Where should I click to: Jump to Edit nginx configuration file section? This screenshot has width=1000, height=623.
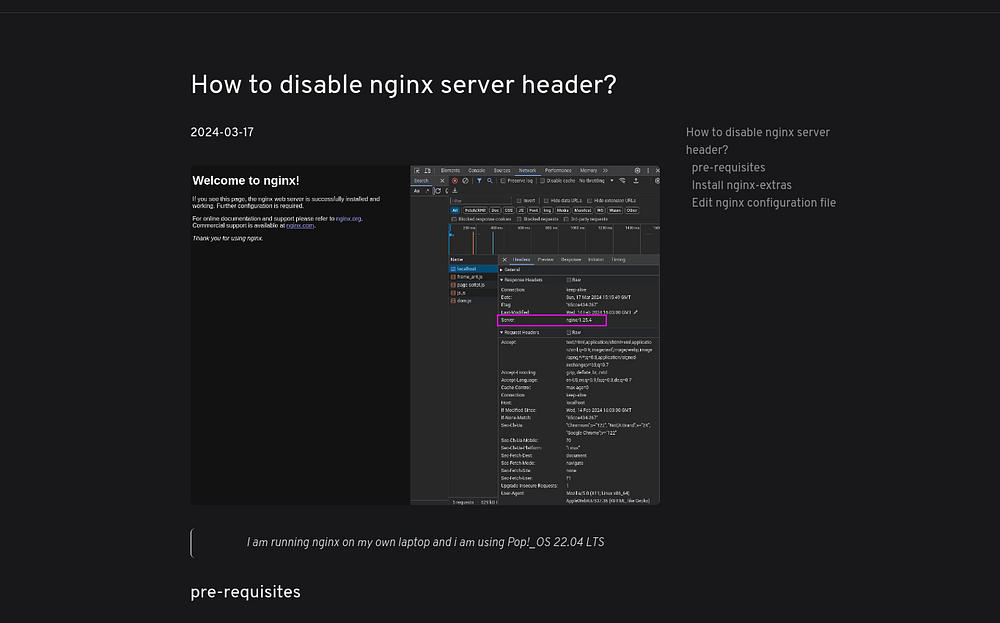pyautogui.click(x=763, y=203)
